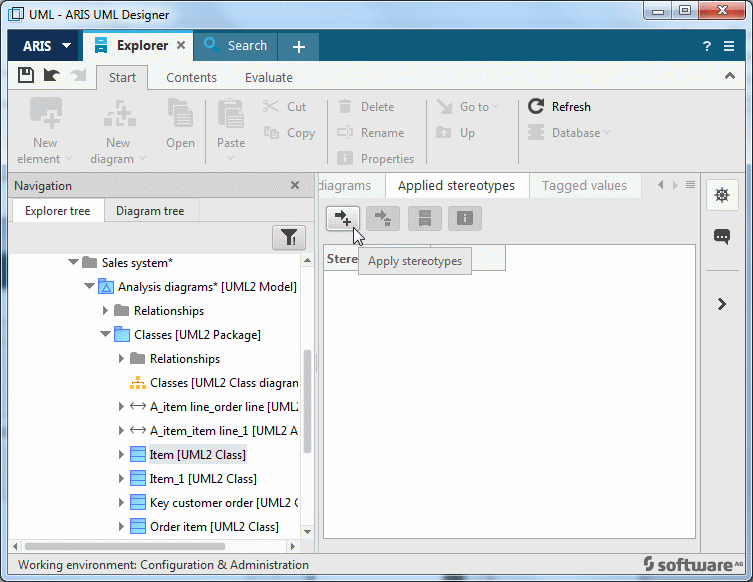Image resolution: width=753 pixels, height=582 pixels.
Task: Collapse the Sales system tree node
Action: [73, 262]
